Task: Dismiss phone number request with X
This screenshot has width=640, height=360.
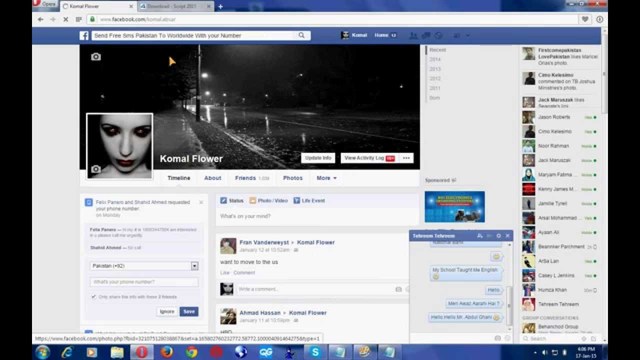Action: [x=201, y=202]
